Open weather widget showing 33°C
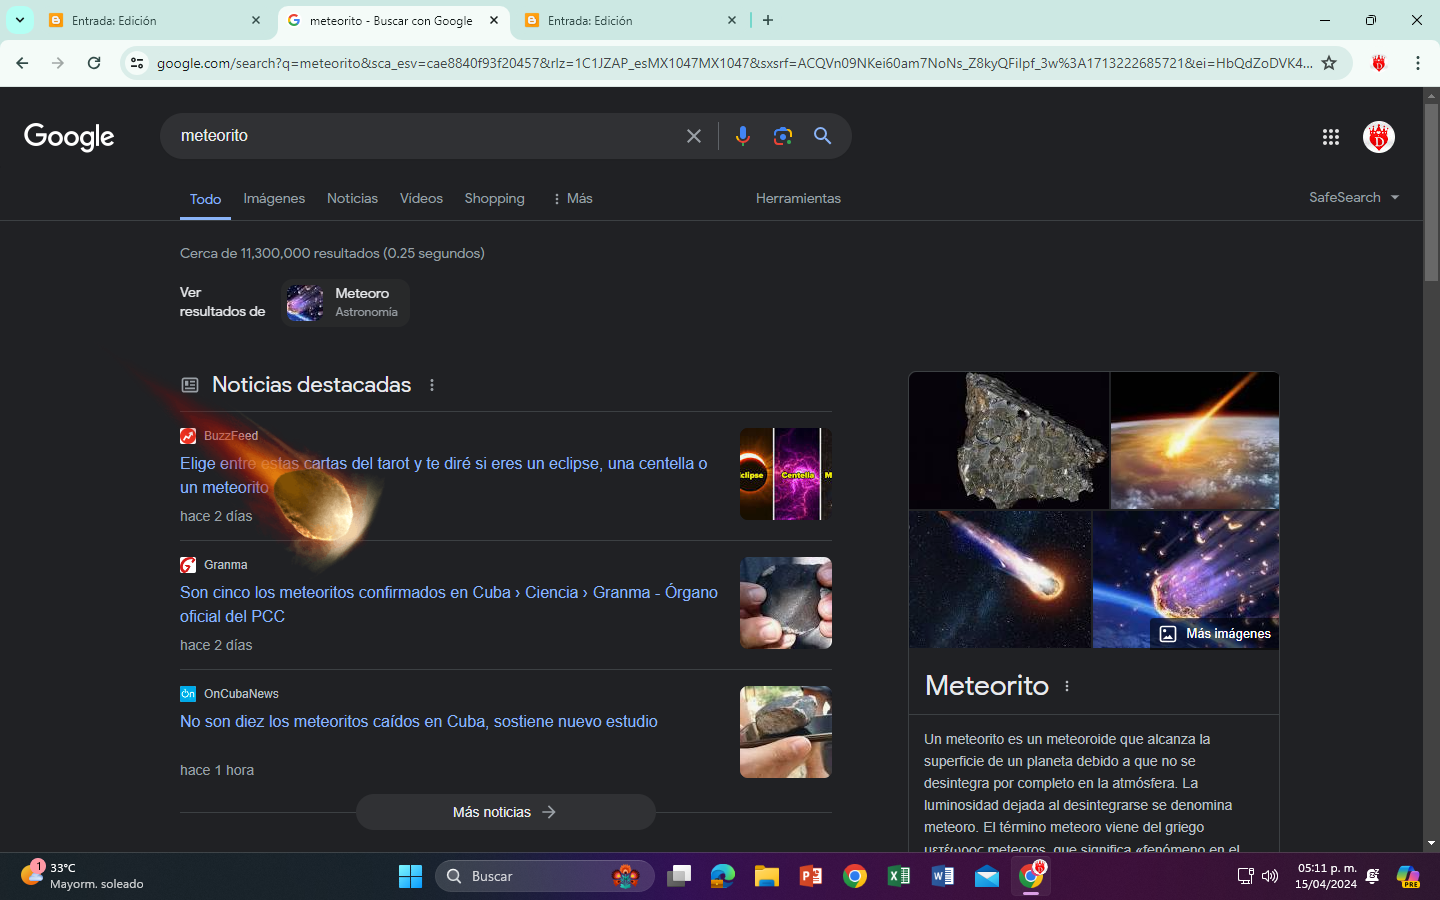Image resolution: width=1440 pixels, height=900 pixels. click(82, 876)
